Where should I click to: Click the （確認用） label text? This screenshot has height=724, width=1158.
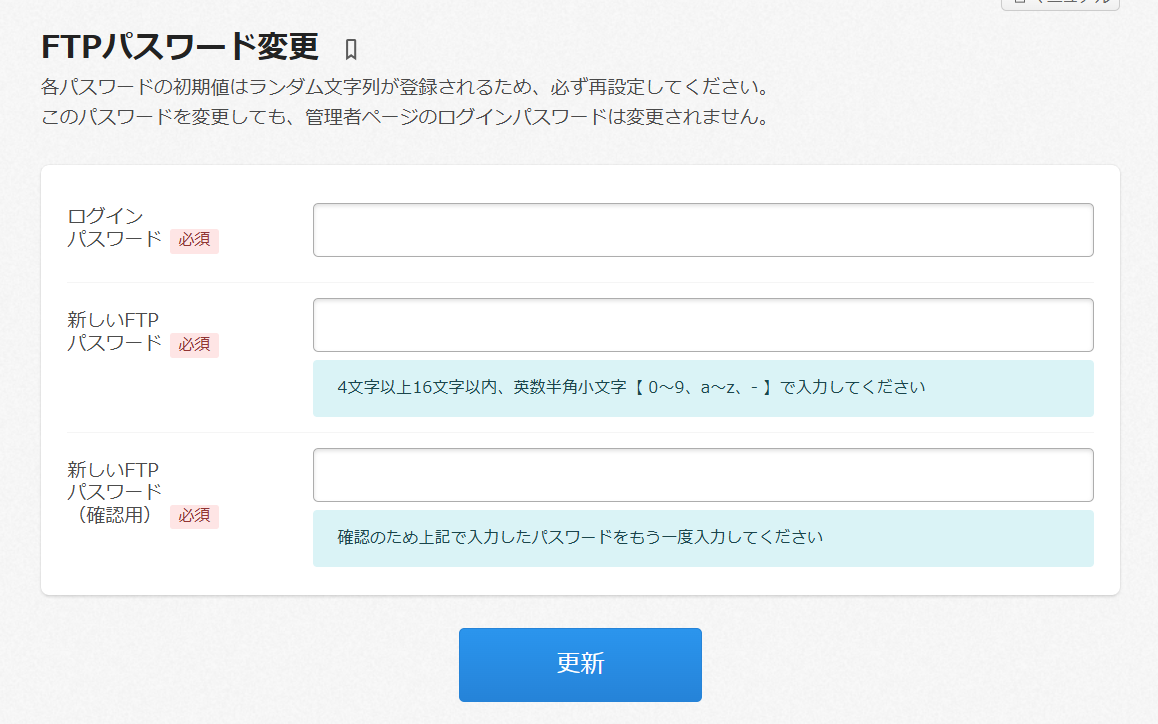coord(113,516)
